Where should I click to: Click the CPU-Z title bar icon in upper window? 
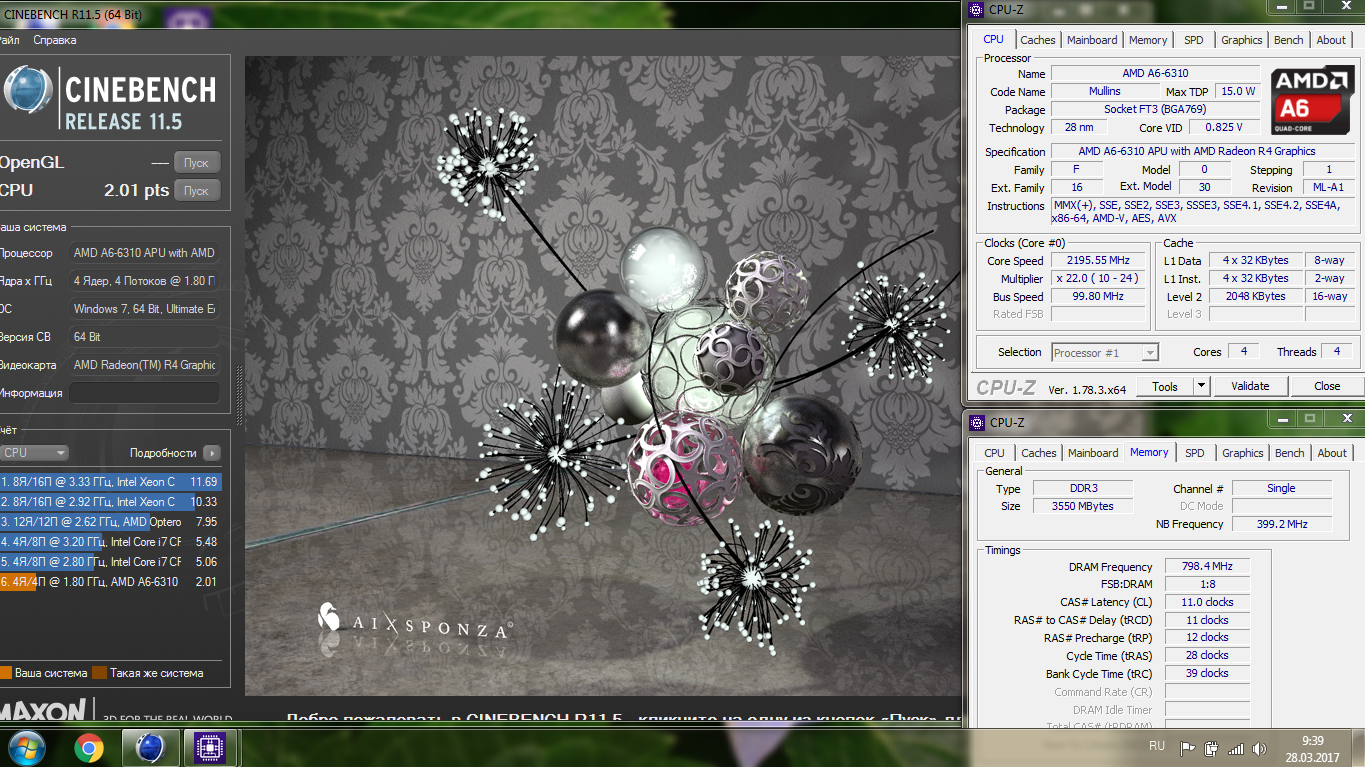click(976, 10)
